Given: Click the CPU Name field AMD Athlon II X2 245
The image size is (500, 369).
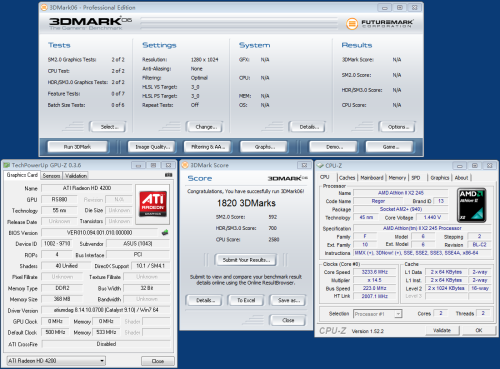Looking at the screenshot, I should point(401,193).
